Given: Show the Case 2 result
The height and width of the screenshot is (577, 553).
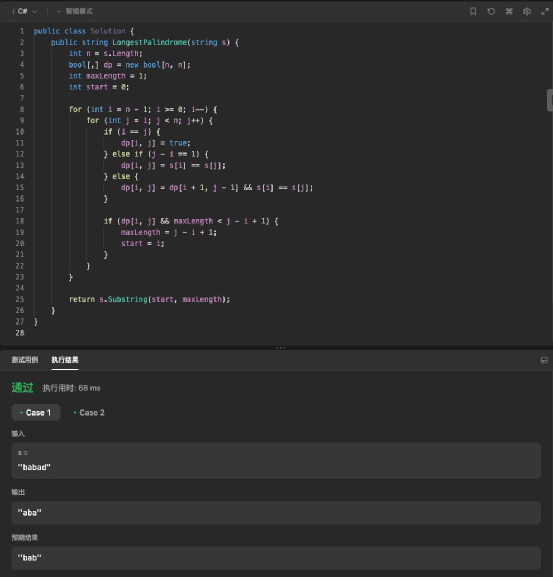Looking at the screenshot, I should 89,413.
